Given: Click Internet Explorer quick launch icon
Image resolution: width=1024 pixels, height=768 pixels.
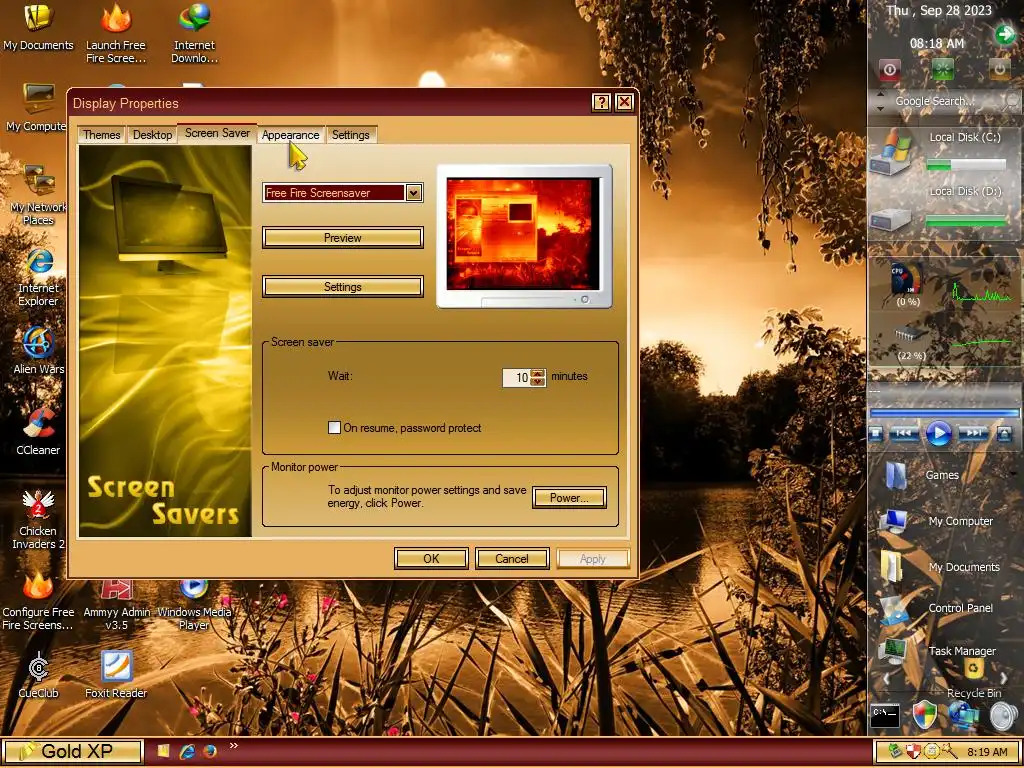Looking at the screenshot, I should pyautogui.click(x=187, y=752).
